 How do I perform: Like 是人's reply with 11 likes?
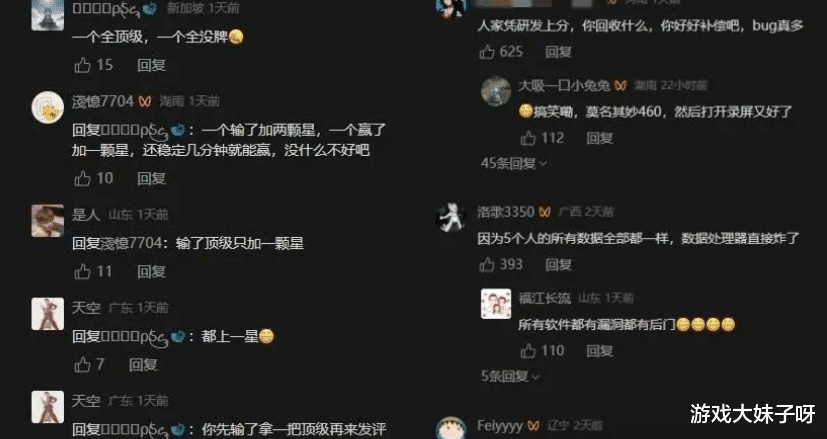pyautogui.click(x=82, y=272)
